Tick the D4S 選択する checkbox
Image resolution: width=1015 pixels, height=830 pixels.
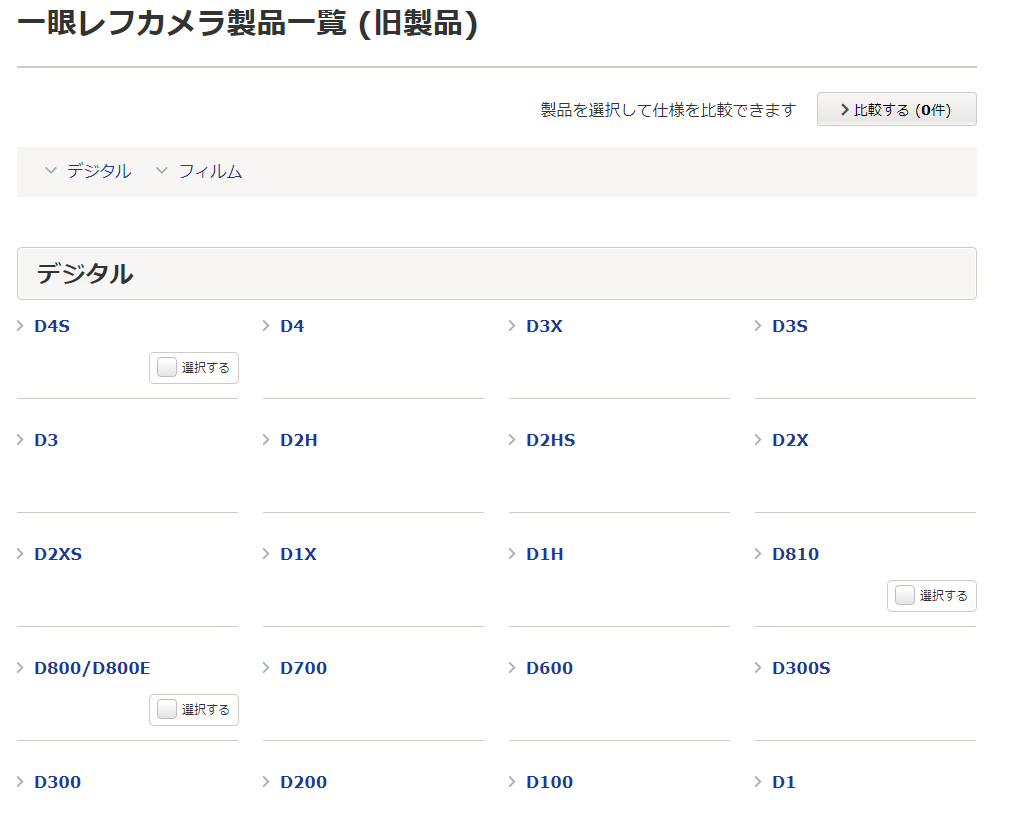coord(167,368)
